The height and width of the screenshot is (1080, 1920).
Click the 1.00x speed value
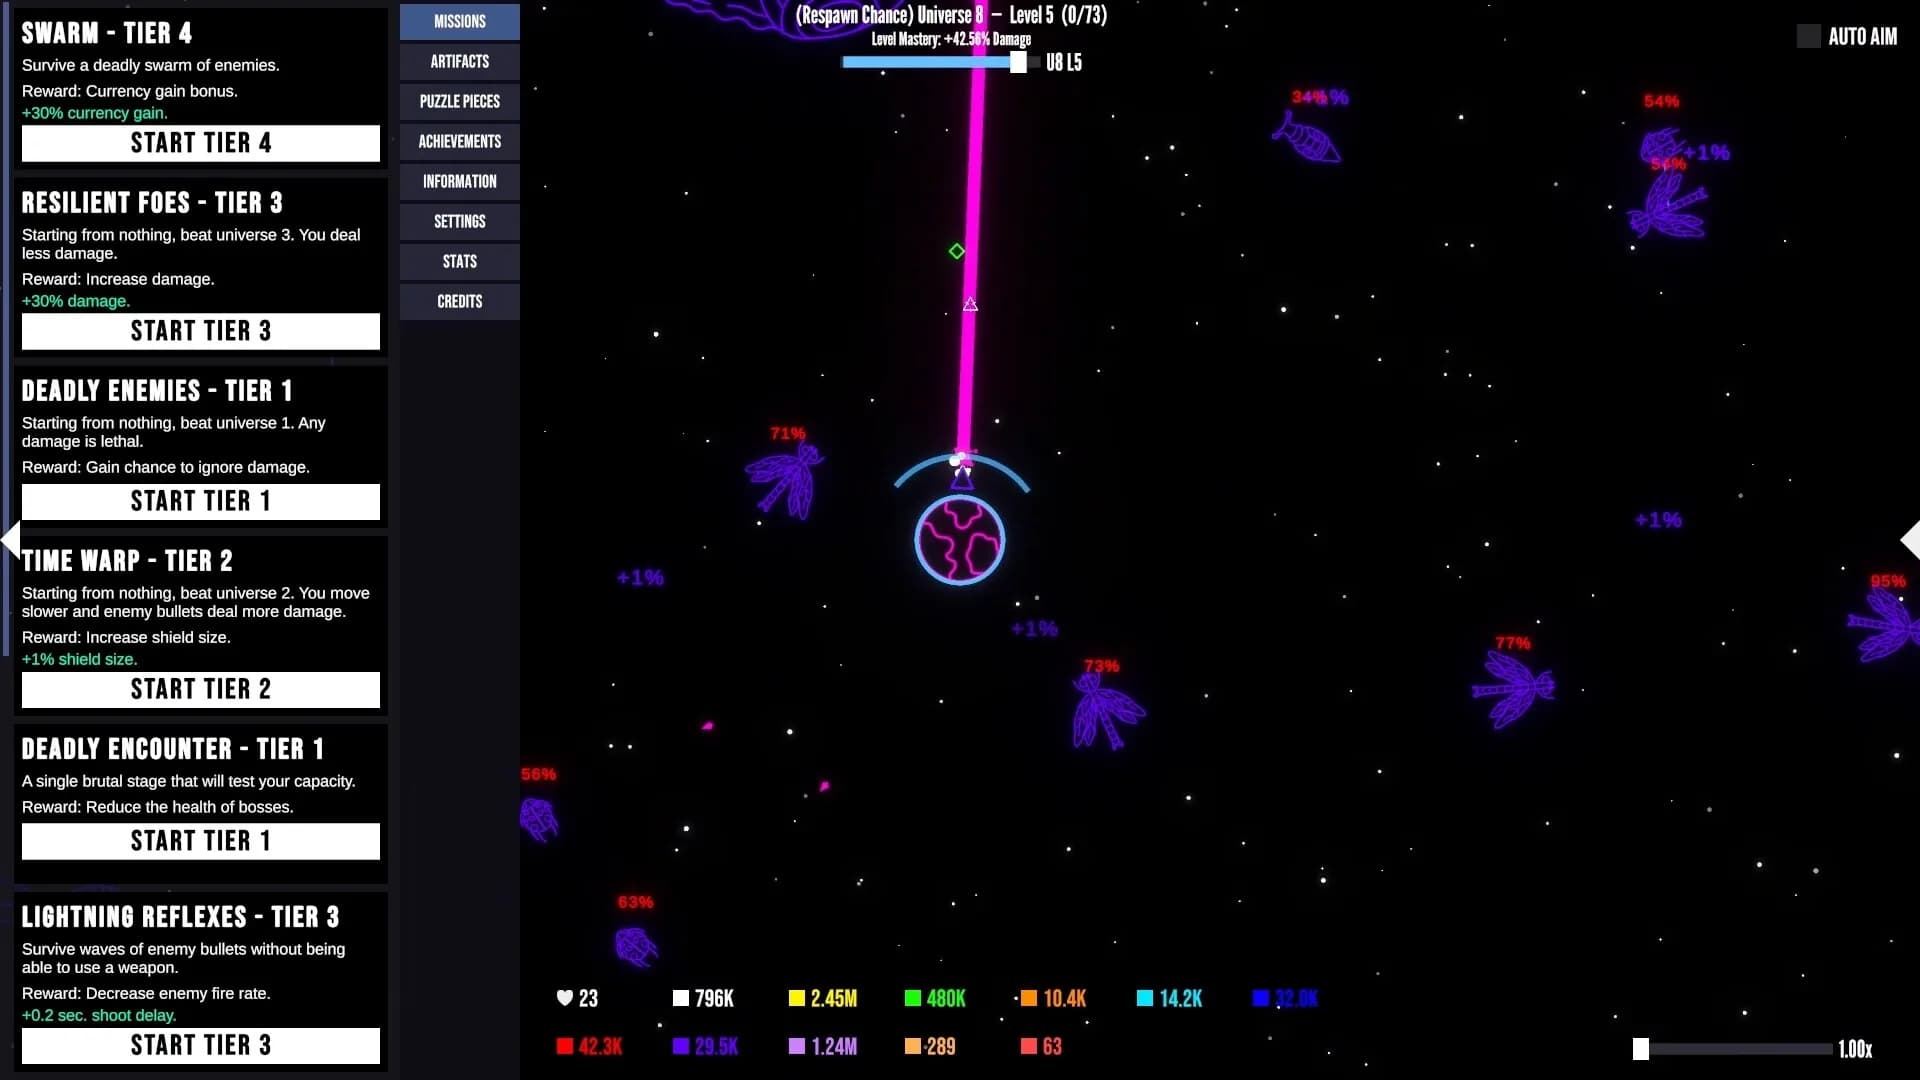(1855, 1049)
